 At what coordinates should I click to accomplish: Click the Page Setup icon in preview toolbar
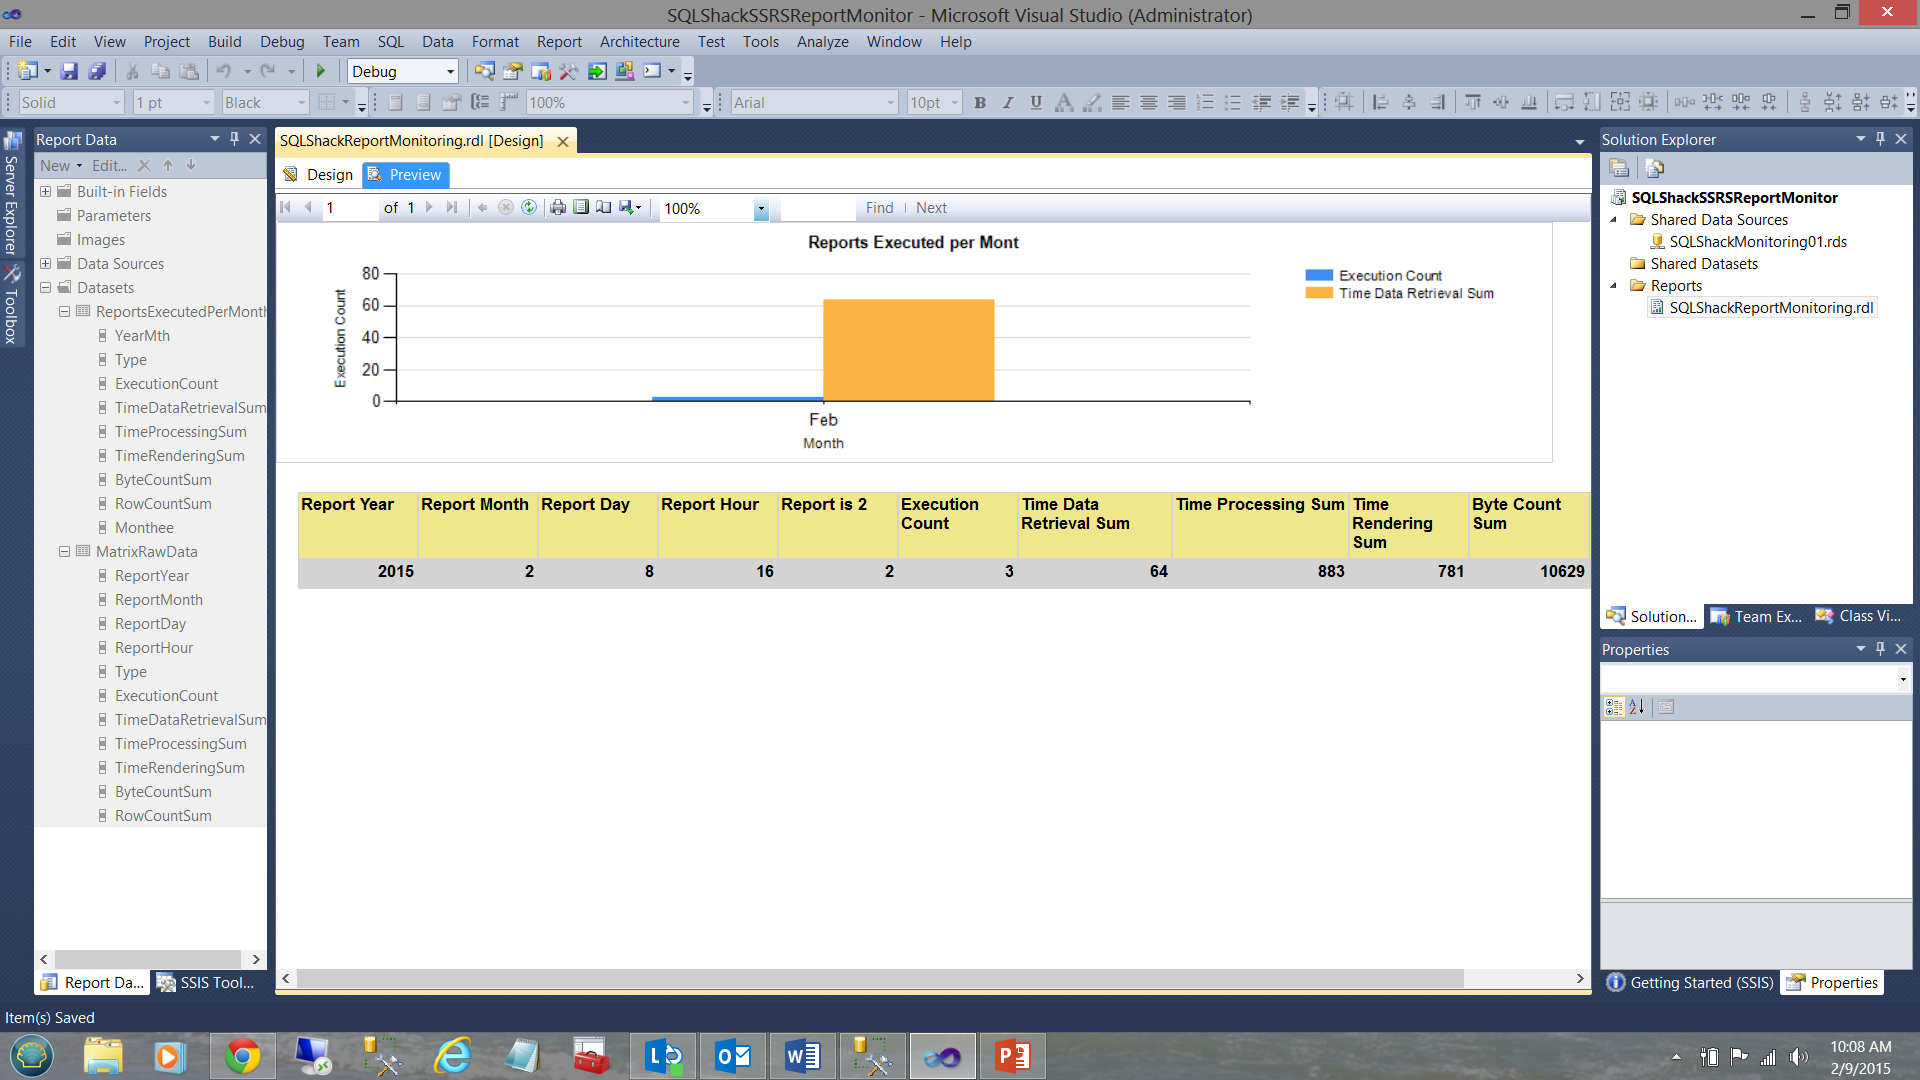pos(604,208)
